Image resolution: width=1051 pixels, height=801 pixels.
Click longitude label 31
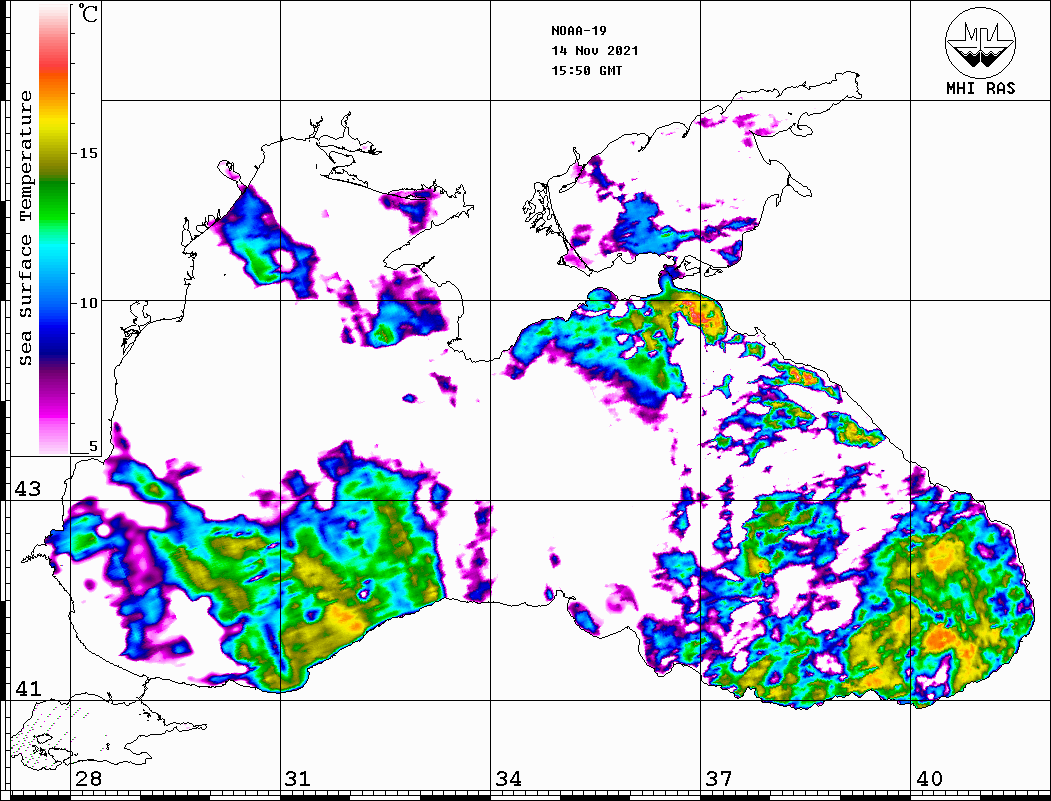pyautogui.click(x=298, y=778)
